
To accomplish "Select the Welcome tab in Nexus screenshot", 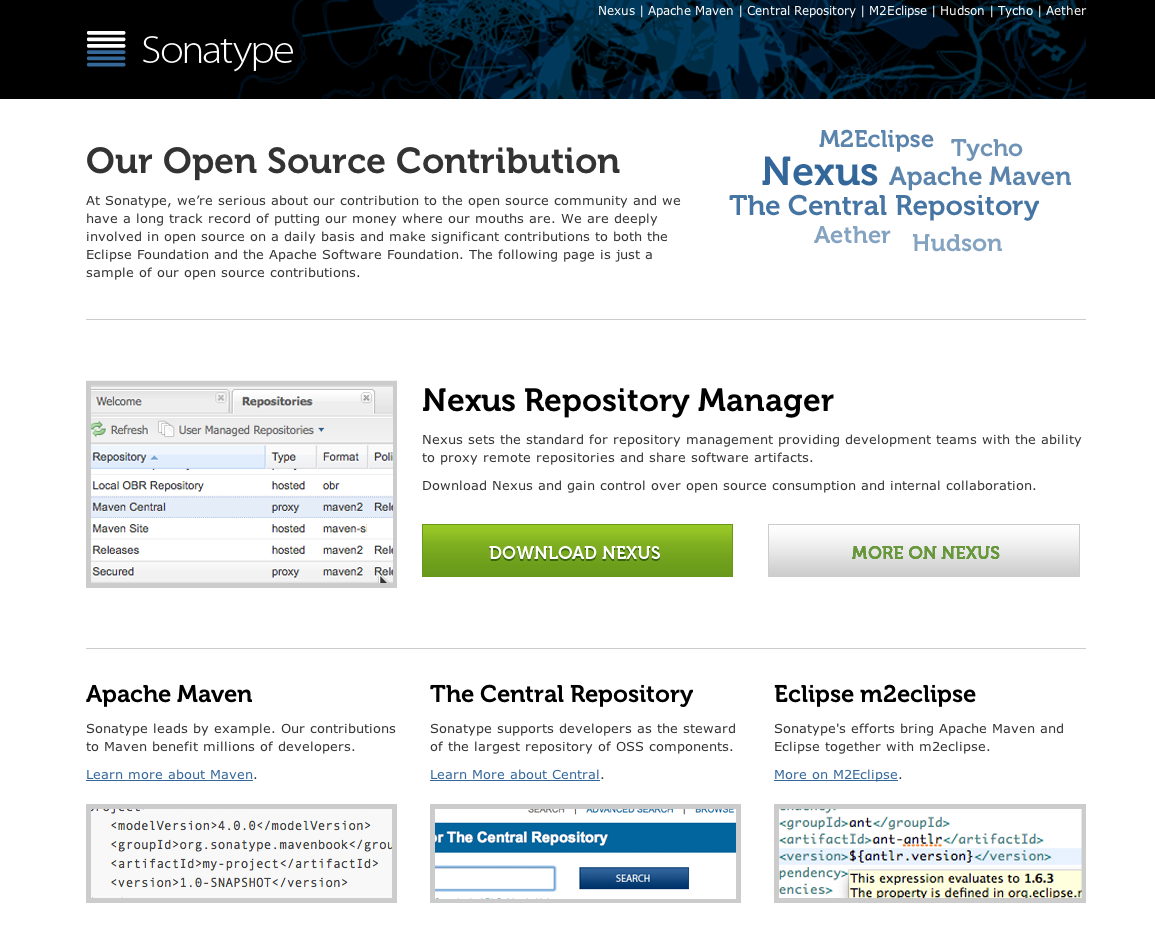I will pos(158,402).
